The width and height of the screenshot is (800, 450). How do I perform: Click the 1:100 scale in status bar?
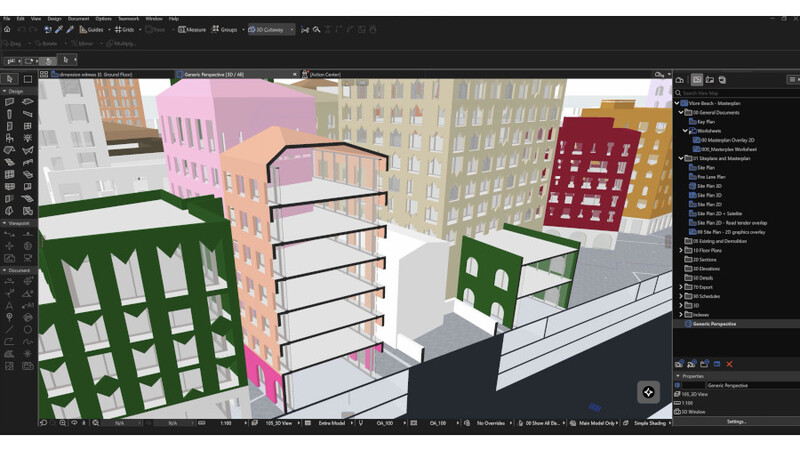click(x=226, y=423)
